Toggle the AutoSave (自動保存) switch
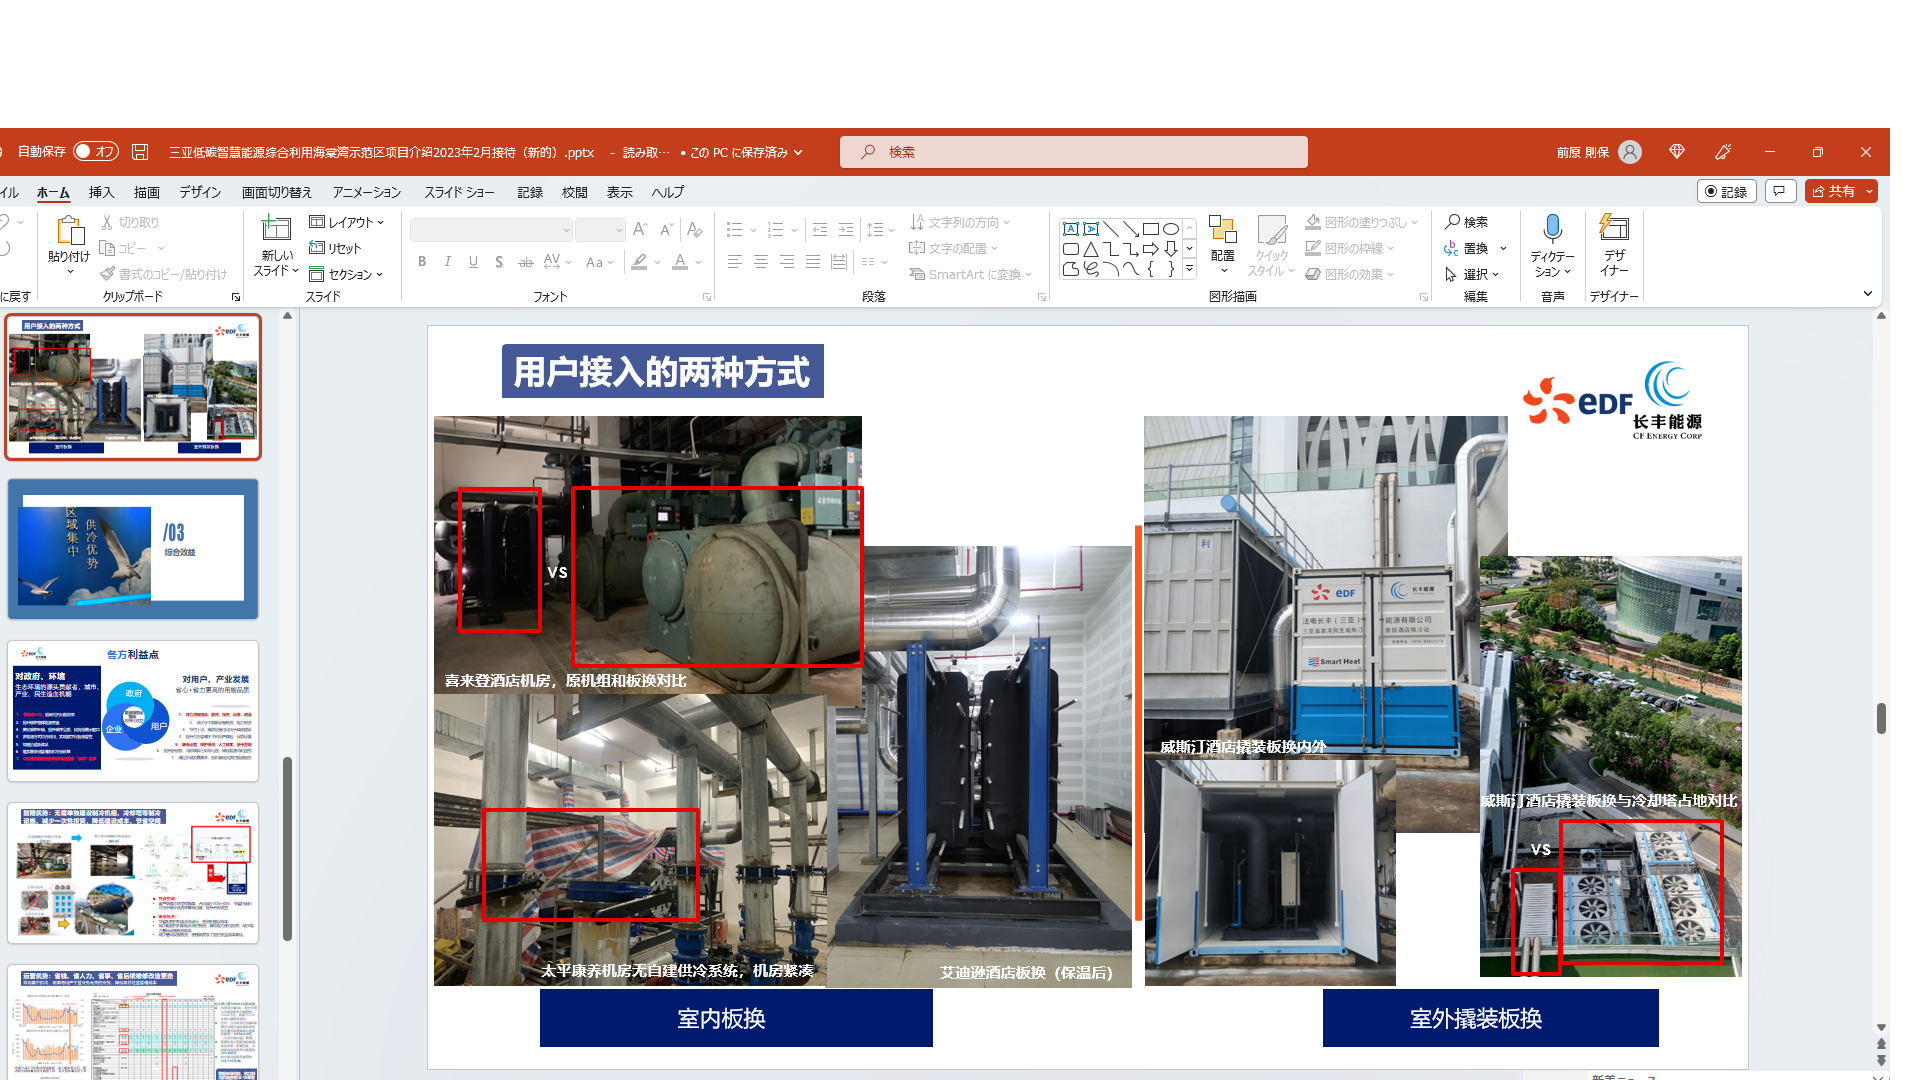Viewport: 1920px width, 1080px height. pyautogui.click(x=96, y=152)
